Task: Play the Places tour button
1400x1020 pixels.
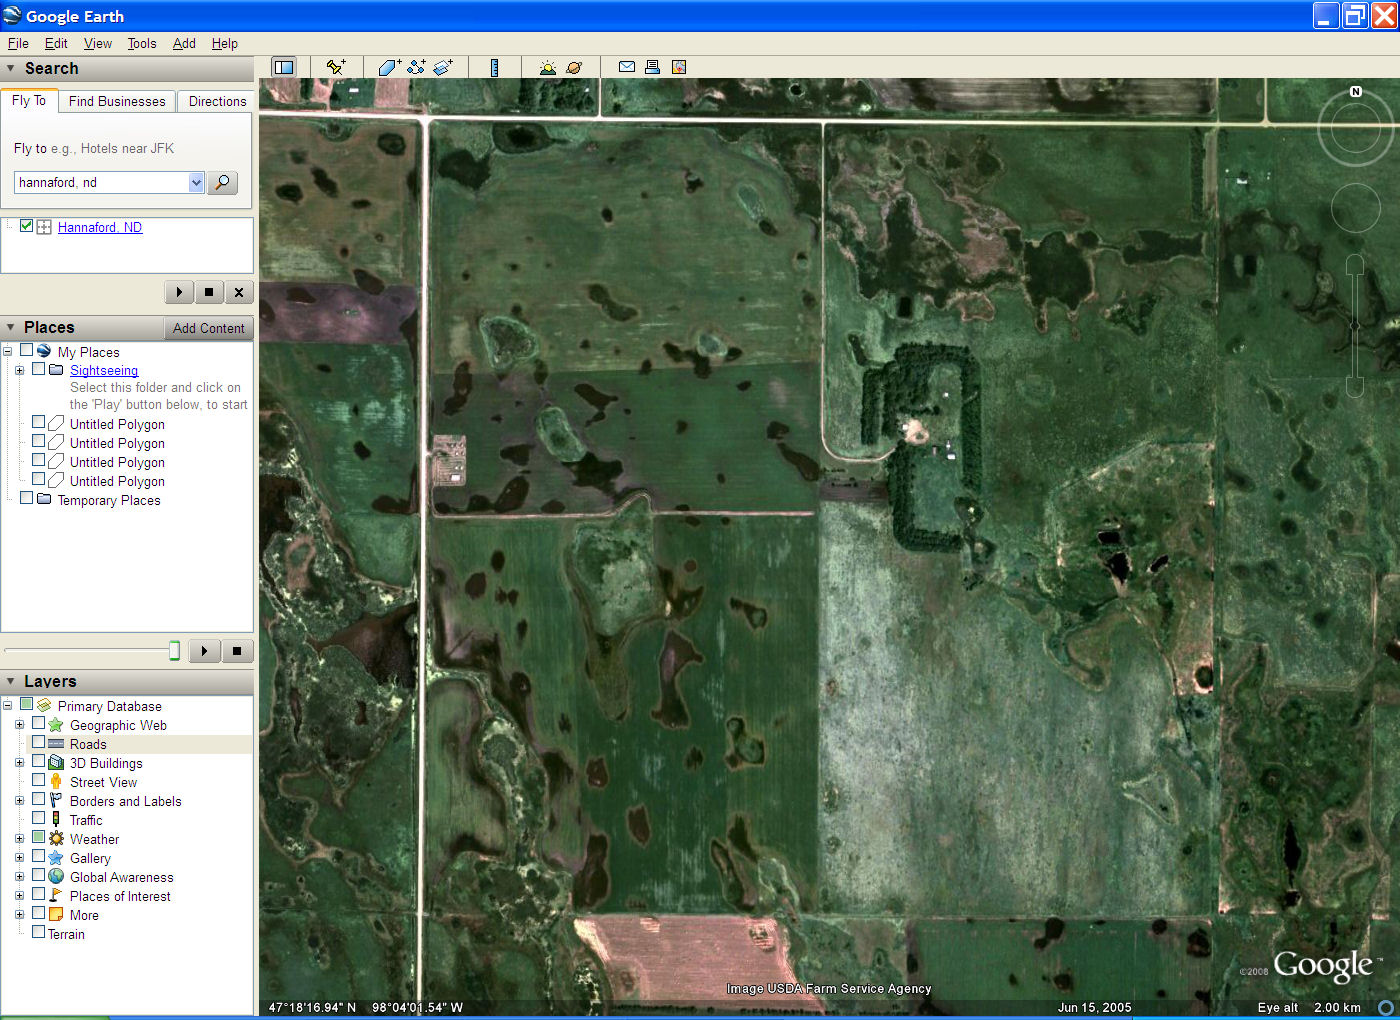Action: coord(204,651)
